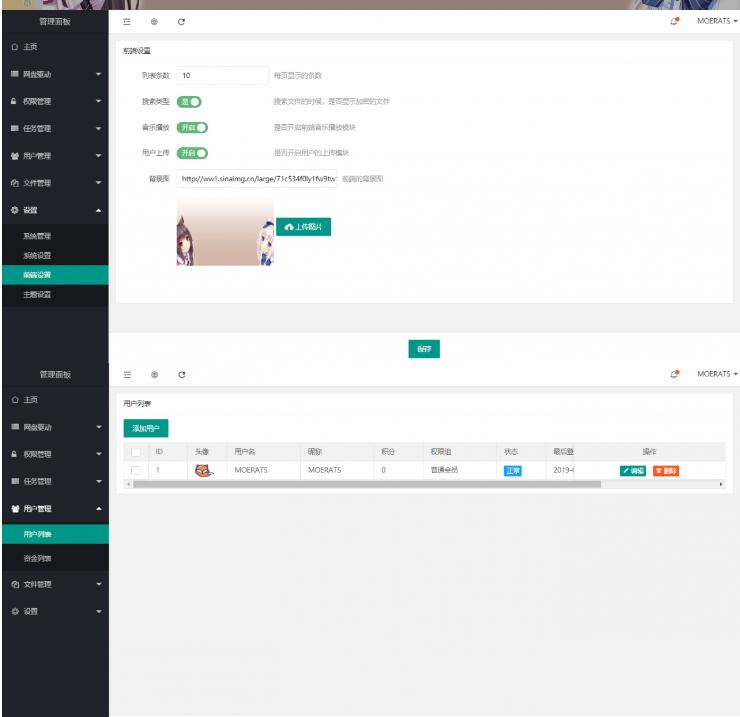Disable the 用户上传 switch
740x717 pixels.
click(192, 153)
